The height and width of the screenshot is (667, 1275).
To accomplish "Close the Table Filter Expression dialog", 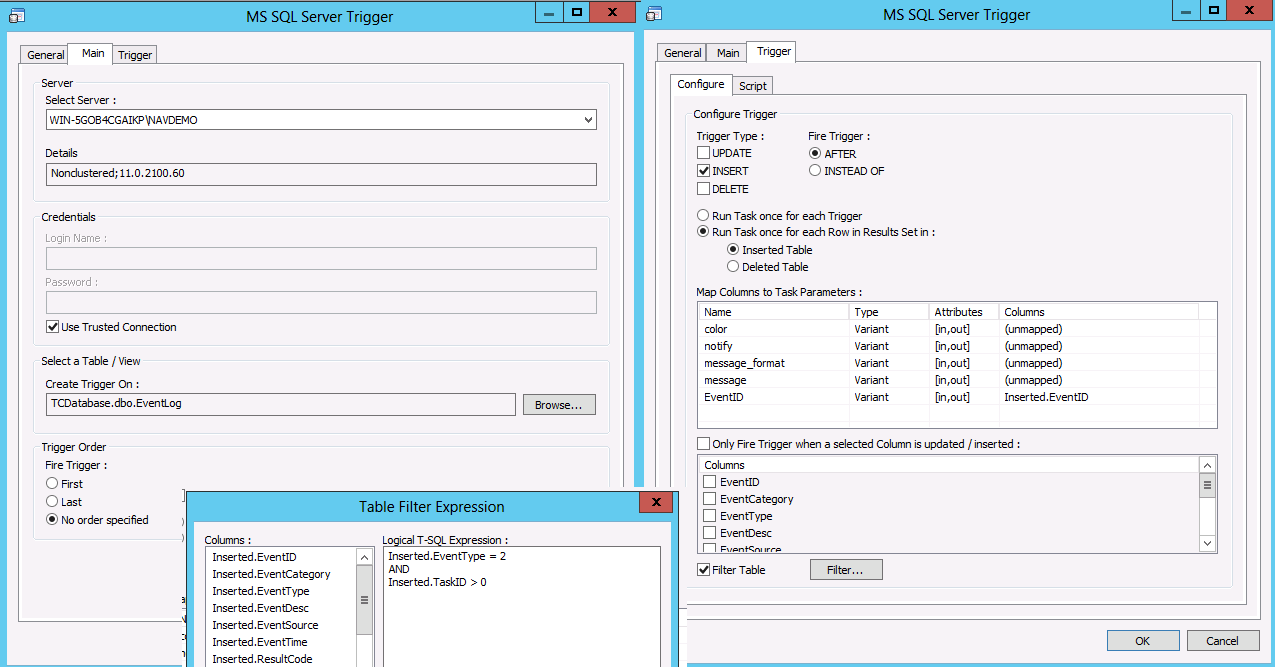I will [x=656, y=503].
